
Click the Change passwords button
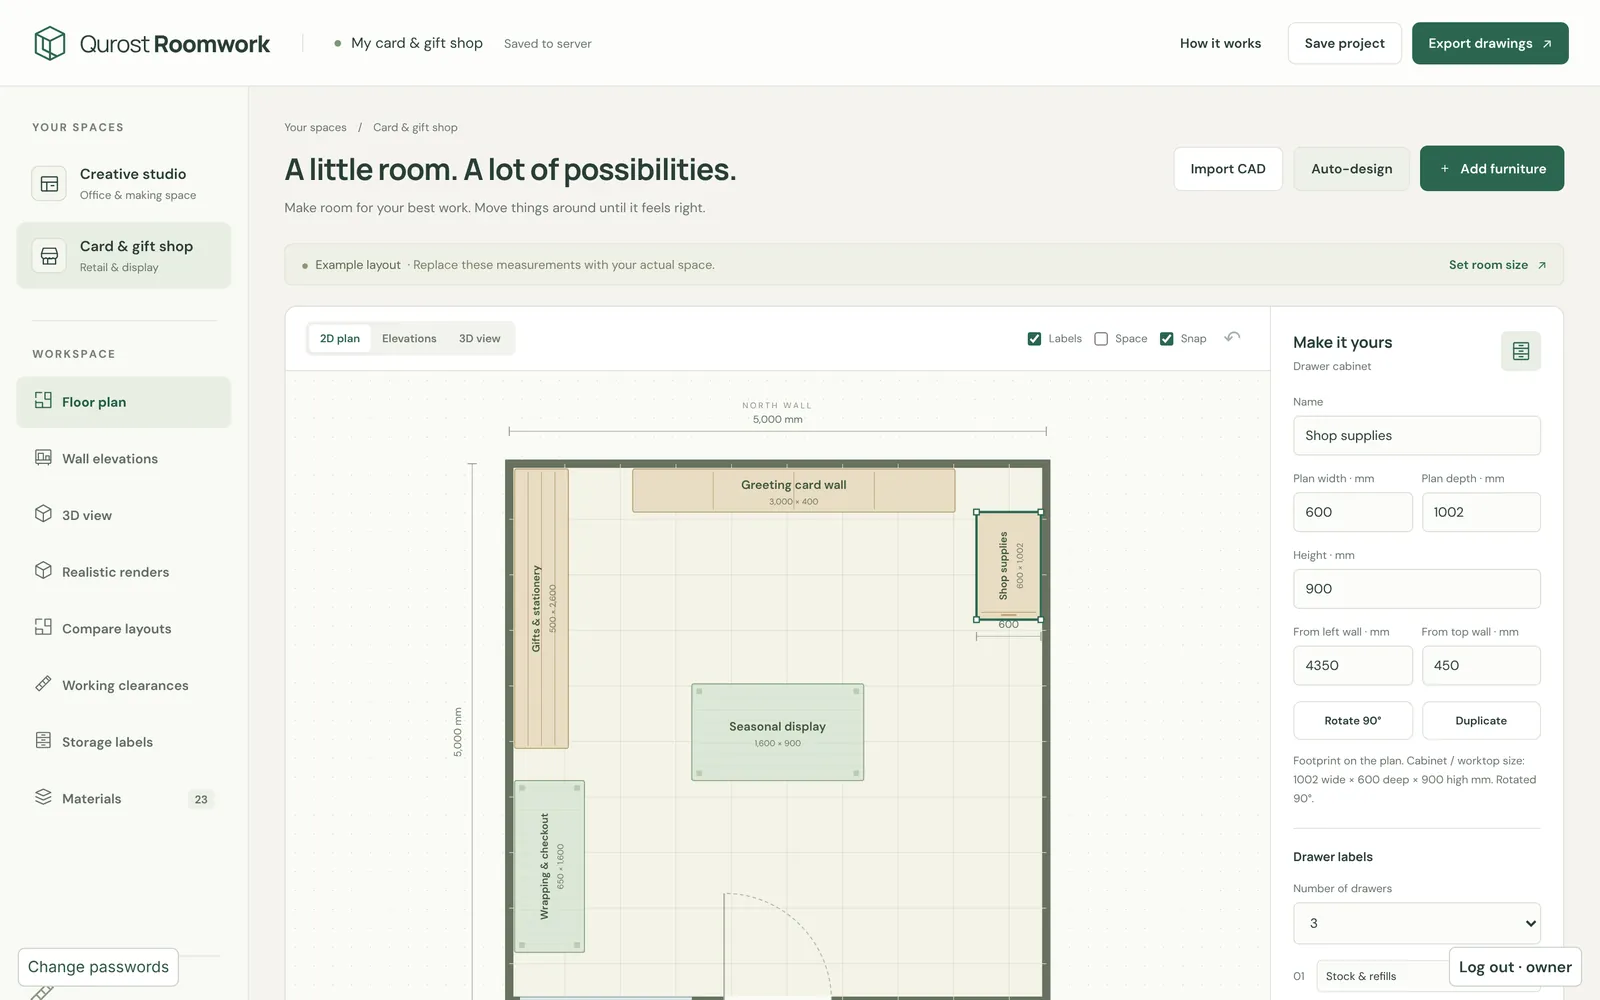tap(98, 967)
